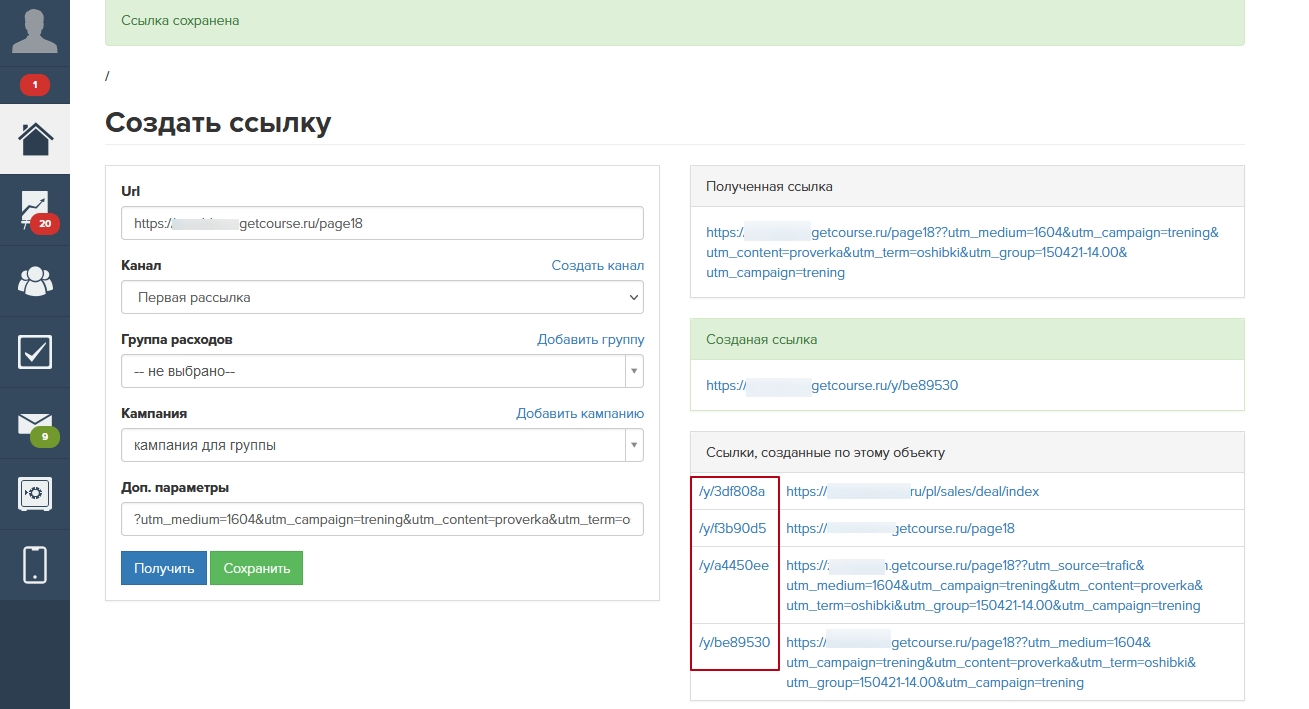This screenshot has height=709, width=1309.
Task: Open the tasks checkmark icon in sidebar
Action: coord(35,352)
